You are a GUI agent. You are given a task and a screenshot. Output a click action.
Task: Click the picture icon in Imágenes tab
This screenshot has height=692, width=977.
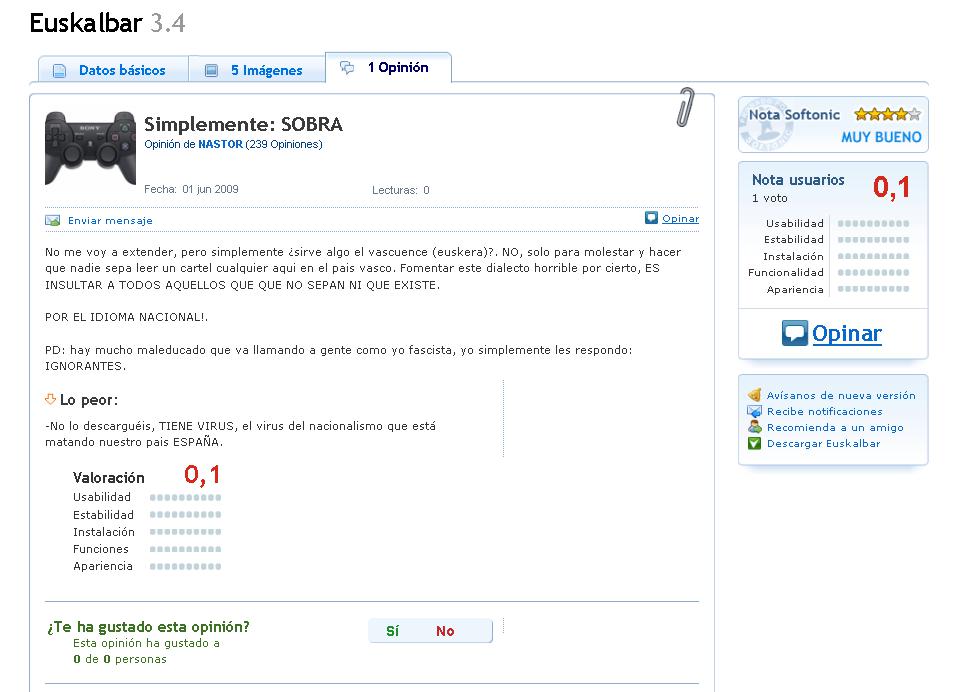click(211, 70)
